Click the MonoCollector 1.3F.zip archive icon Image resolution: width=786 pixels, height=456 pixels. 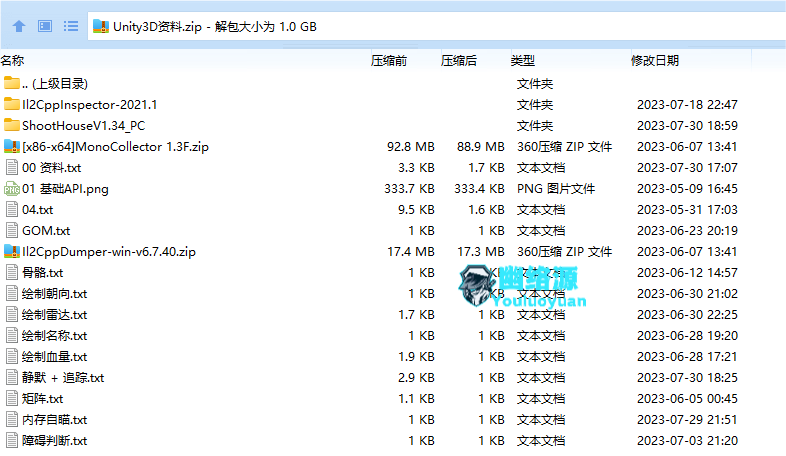click(12, 146)
